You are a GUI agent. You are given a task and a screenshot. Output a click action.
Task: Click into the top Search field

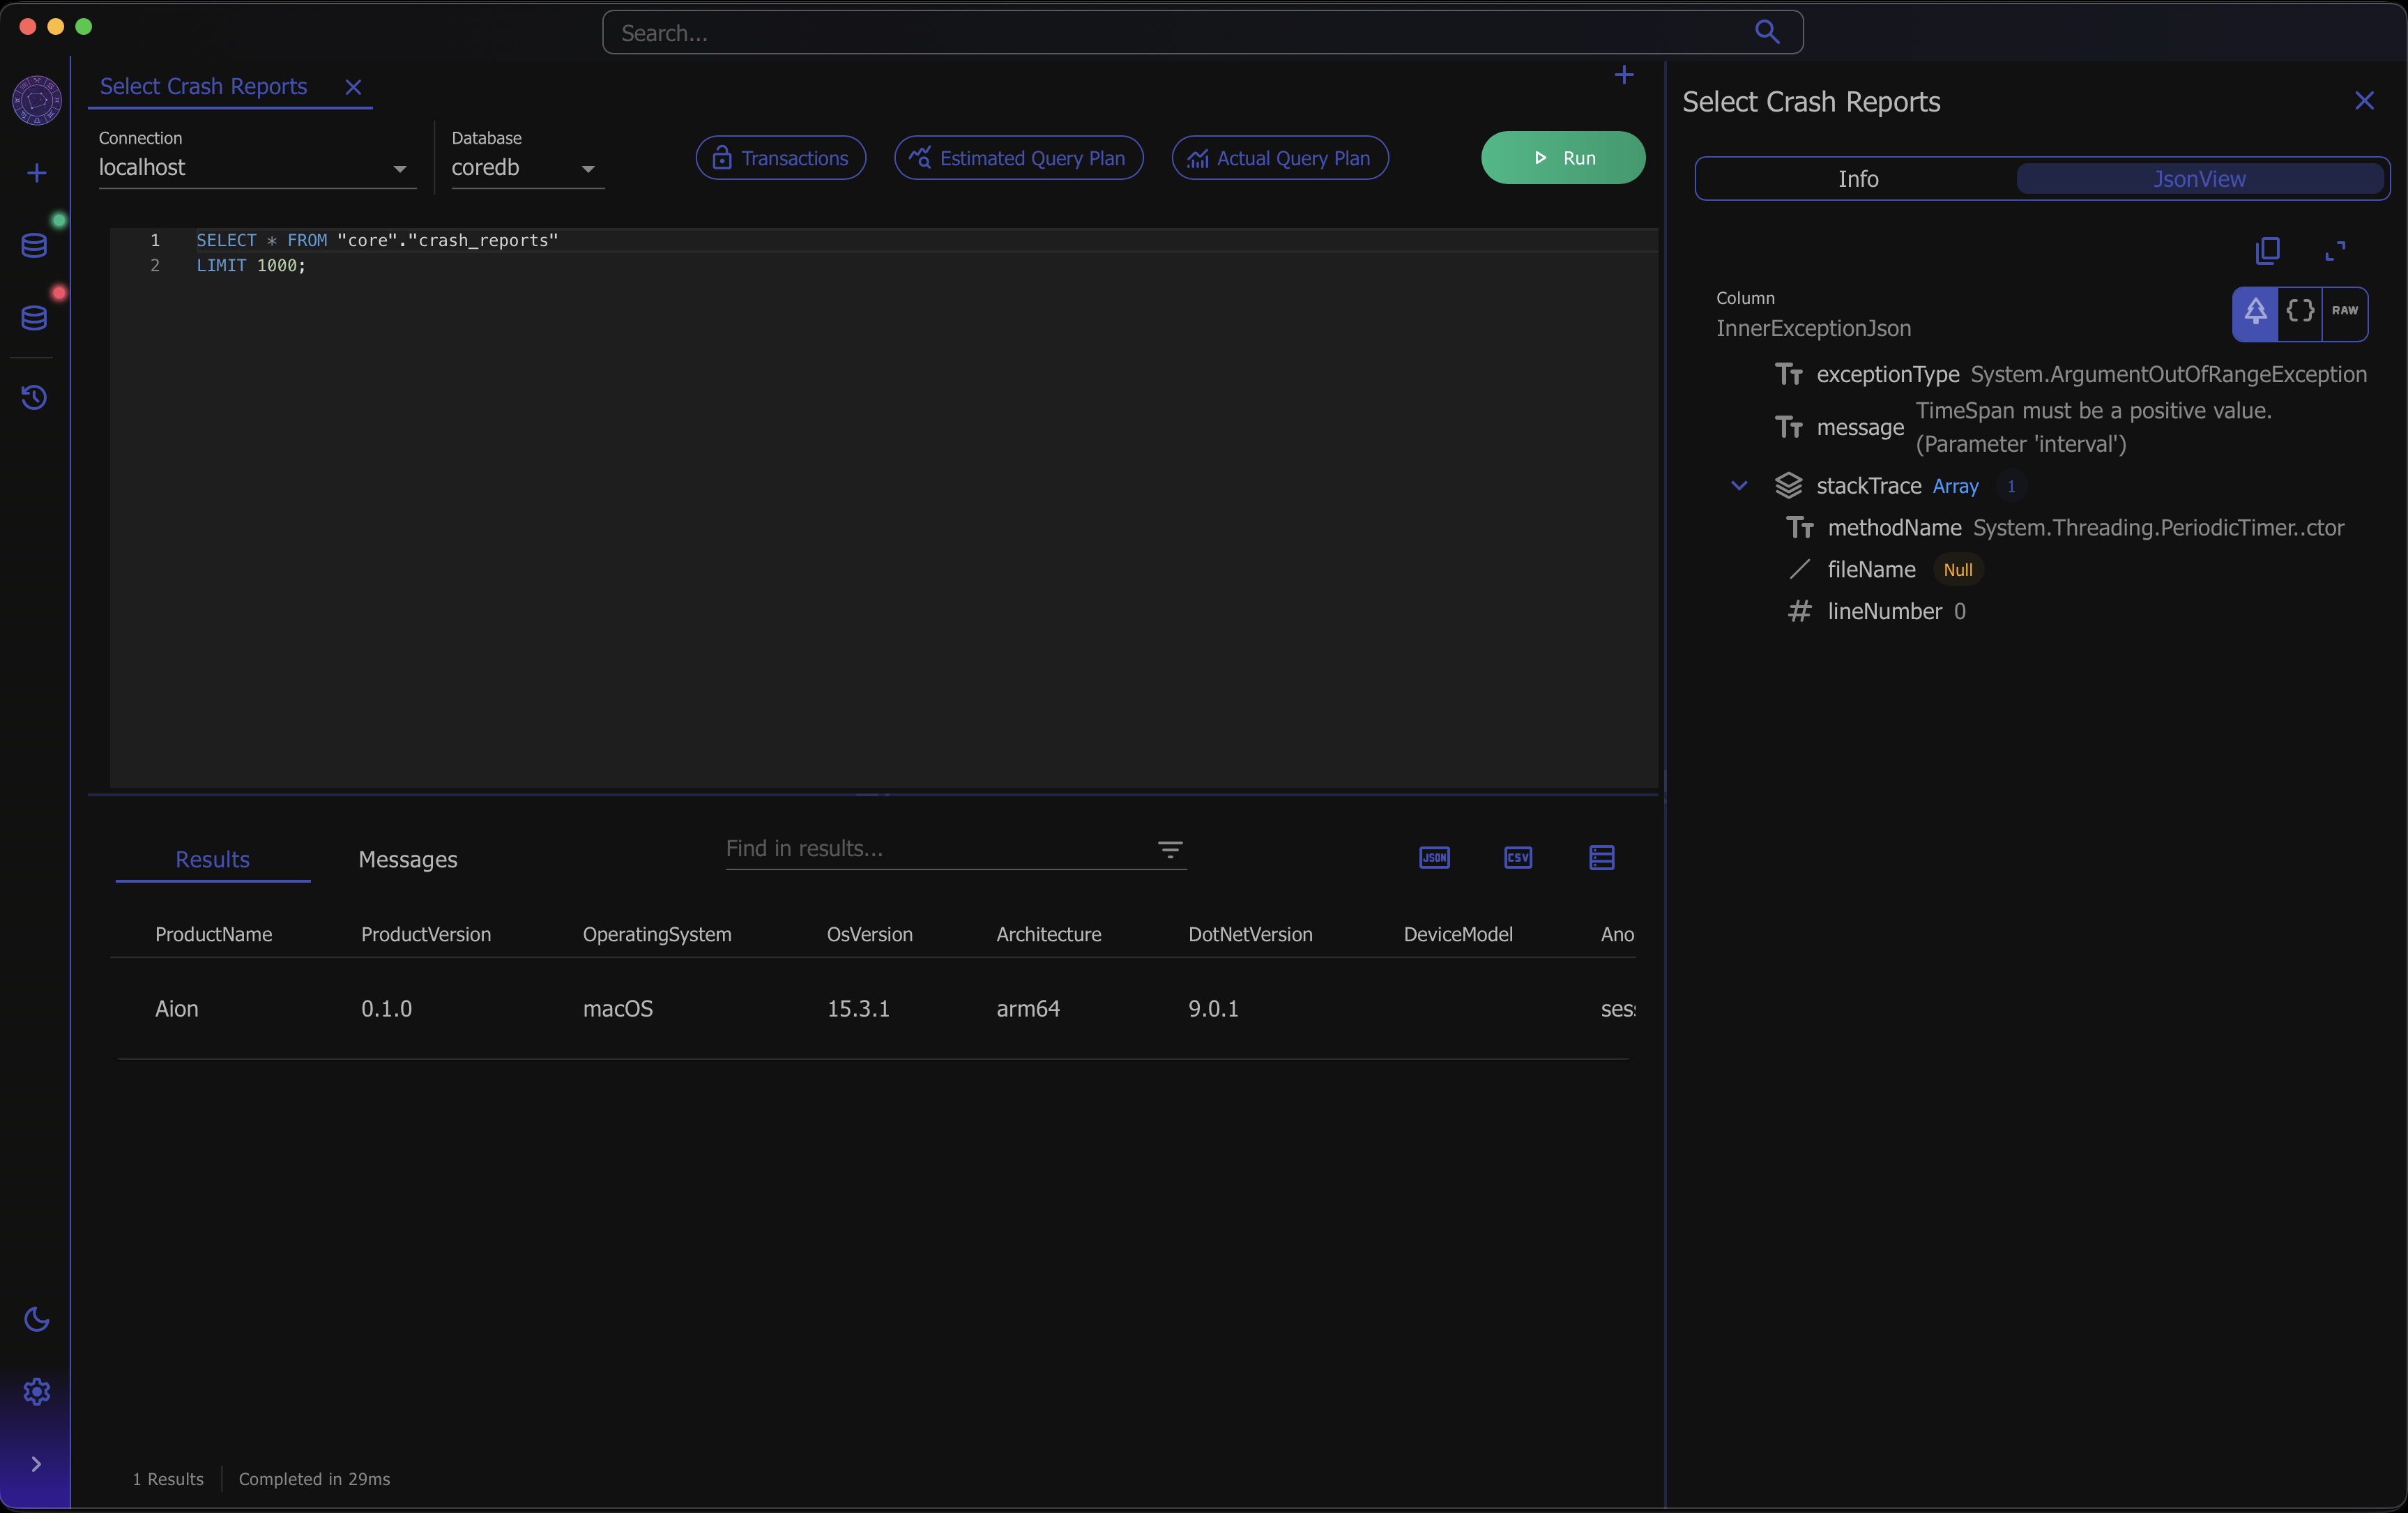tap(1203, 33)
